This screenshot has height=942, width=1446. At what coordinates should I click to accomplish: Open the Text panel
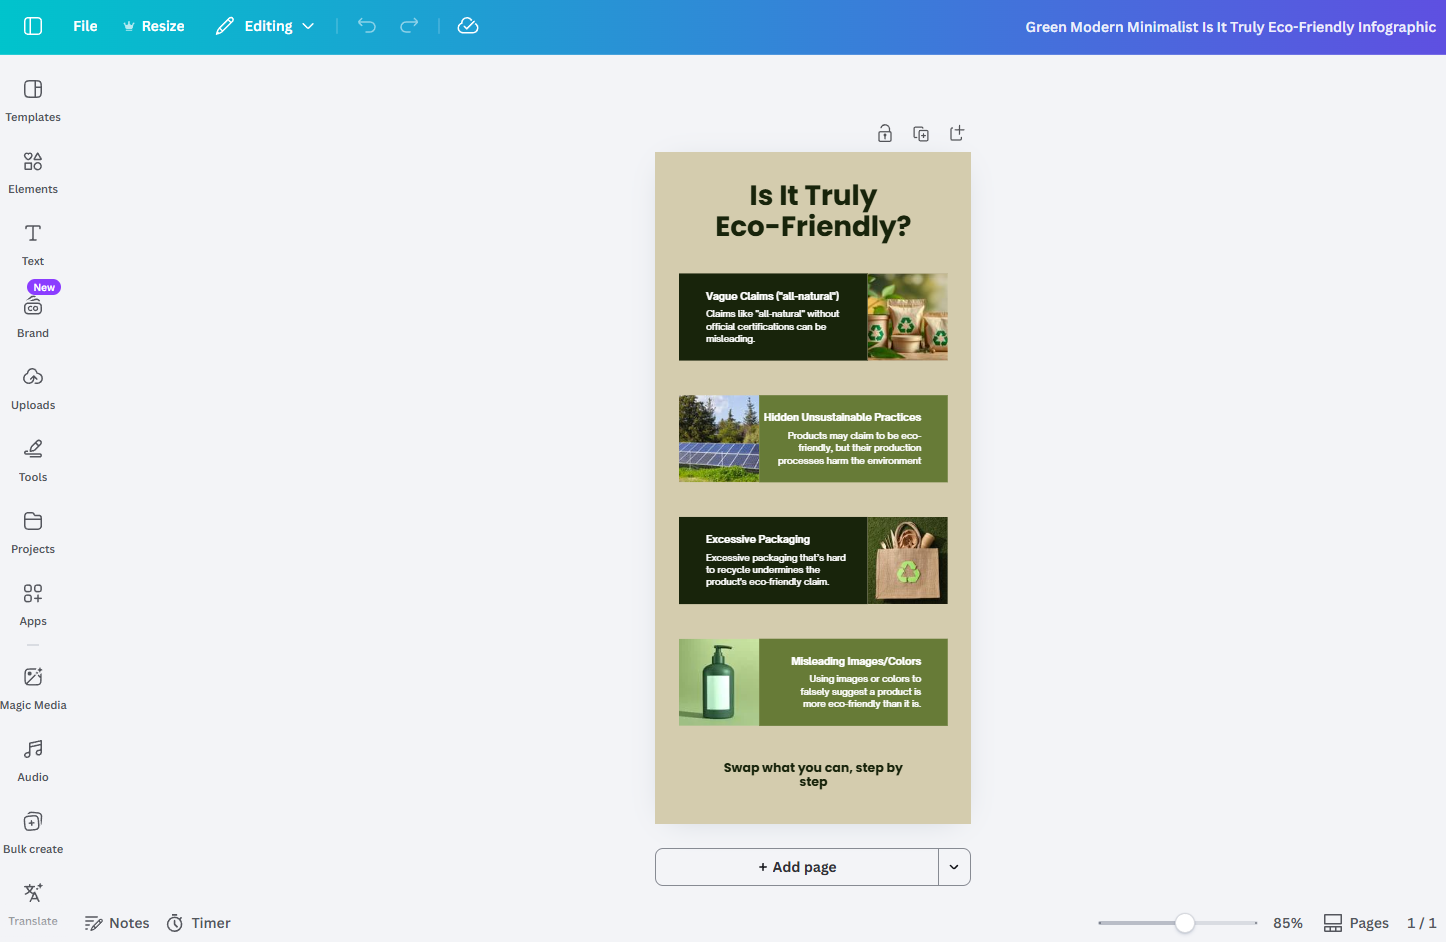[32, 243]
